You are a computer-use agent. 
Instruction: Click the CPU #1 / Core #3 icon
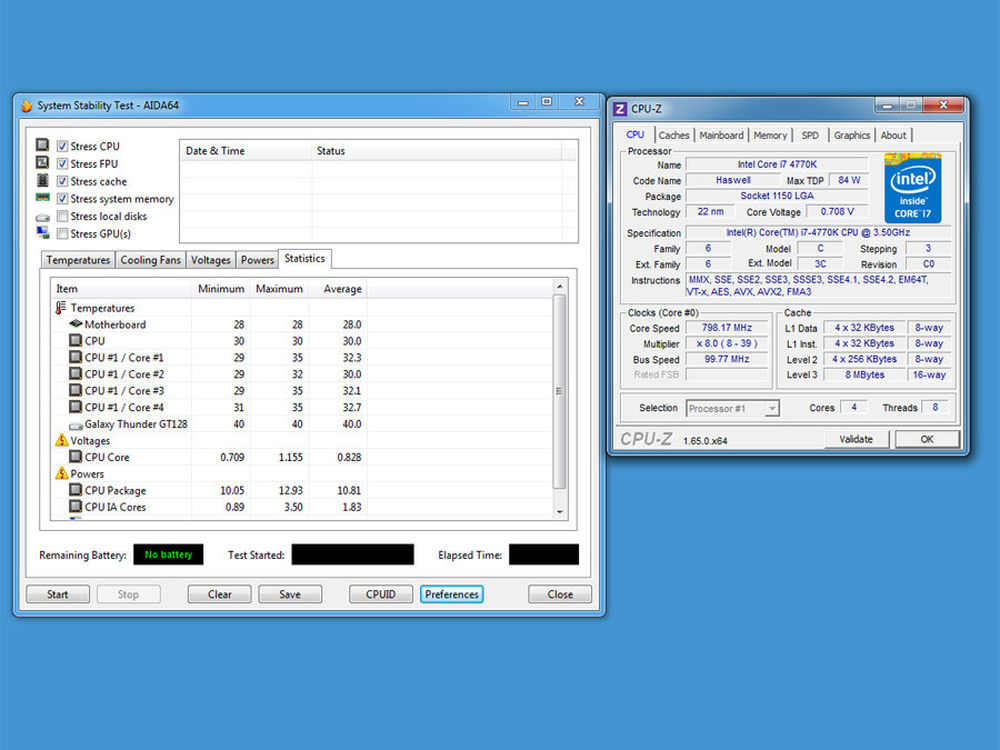click(75, 390)
